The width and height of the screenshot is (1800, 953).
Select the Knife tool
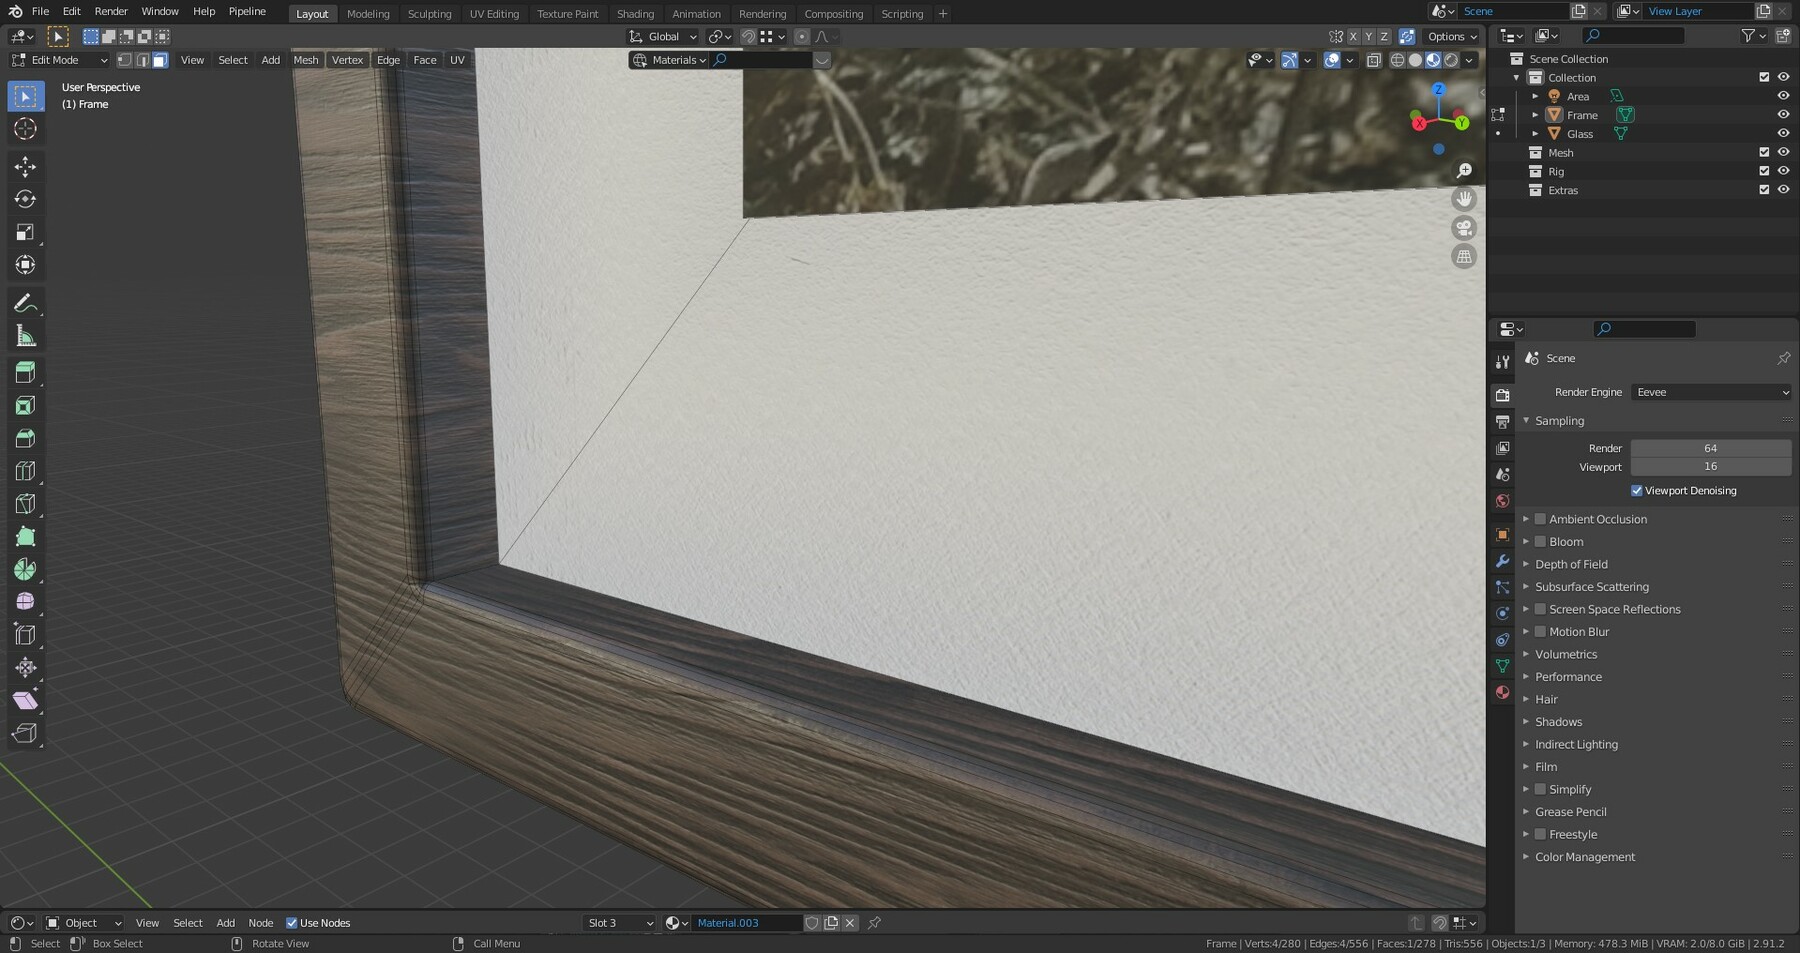[25, 504]
